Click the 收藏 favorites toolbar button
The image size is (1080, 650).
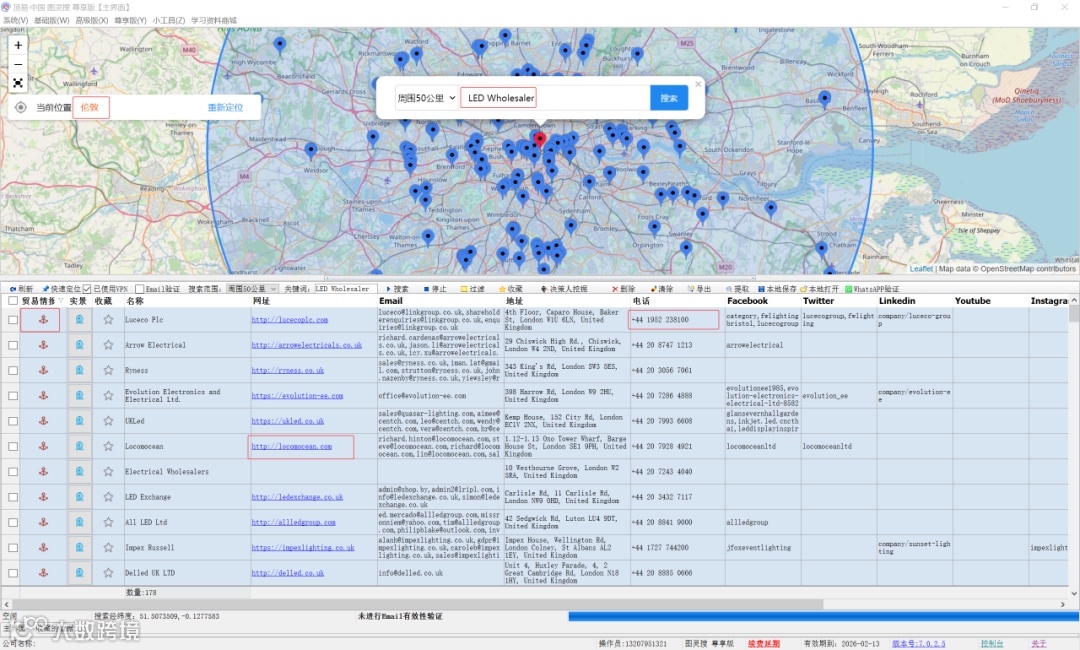pos(510,289)
